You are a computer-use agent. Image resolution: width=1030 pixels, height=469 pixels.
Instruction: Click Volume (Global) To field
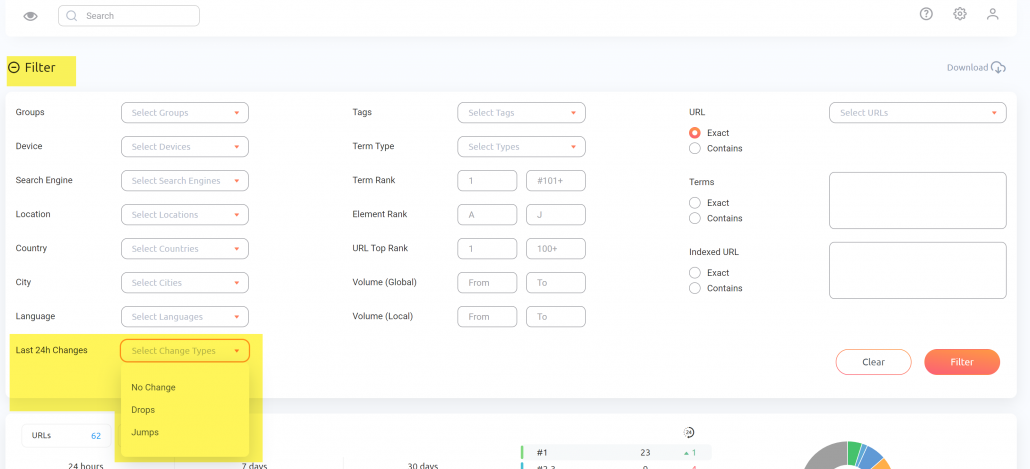(x=556, y=282)
